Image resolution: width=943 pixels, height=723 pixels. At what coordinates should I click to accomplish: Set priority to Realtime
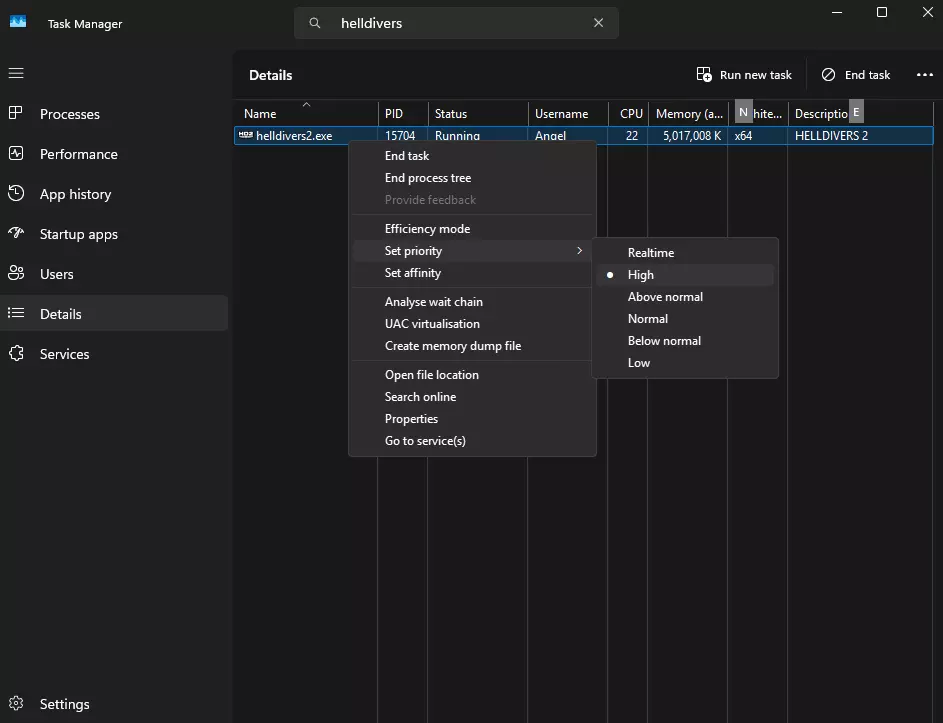[651, 253]
